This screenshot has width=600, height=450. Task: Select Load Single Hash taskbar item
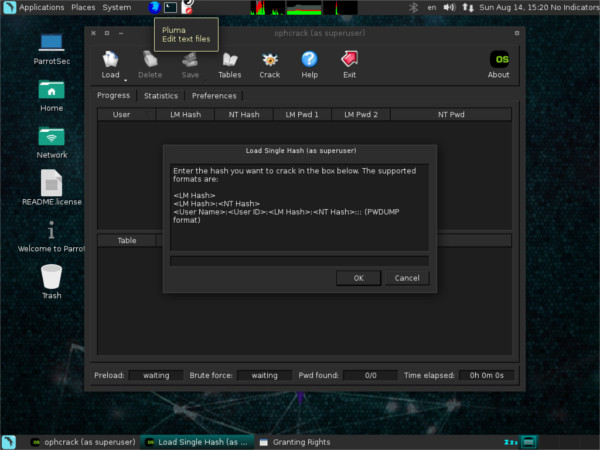click(197, 442)
